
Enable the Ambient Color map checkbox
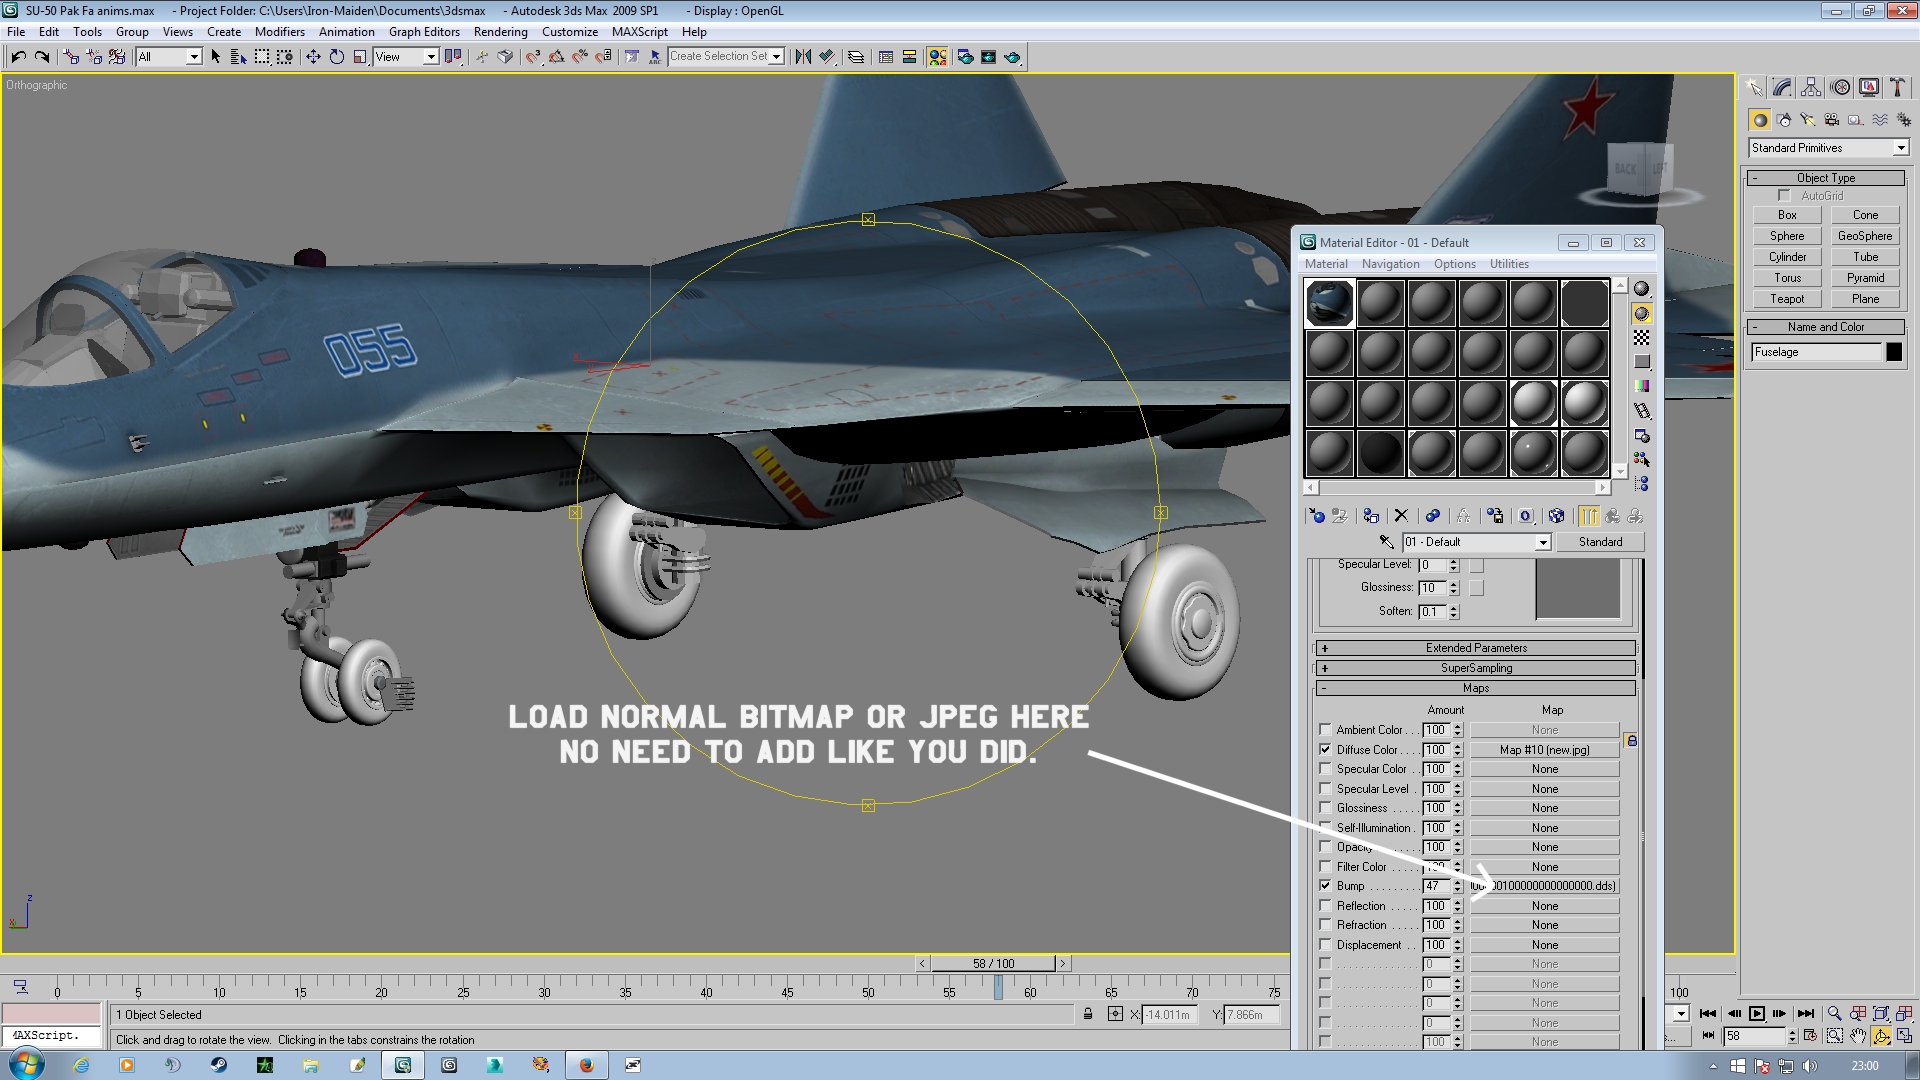point(1325,730)
